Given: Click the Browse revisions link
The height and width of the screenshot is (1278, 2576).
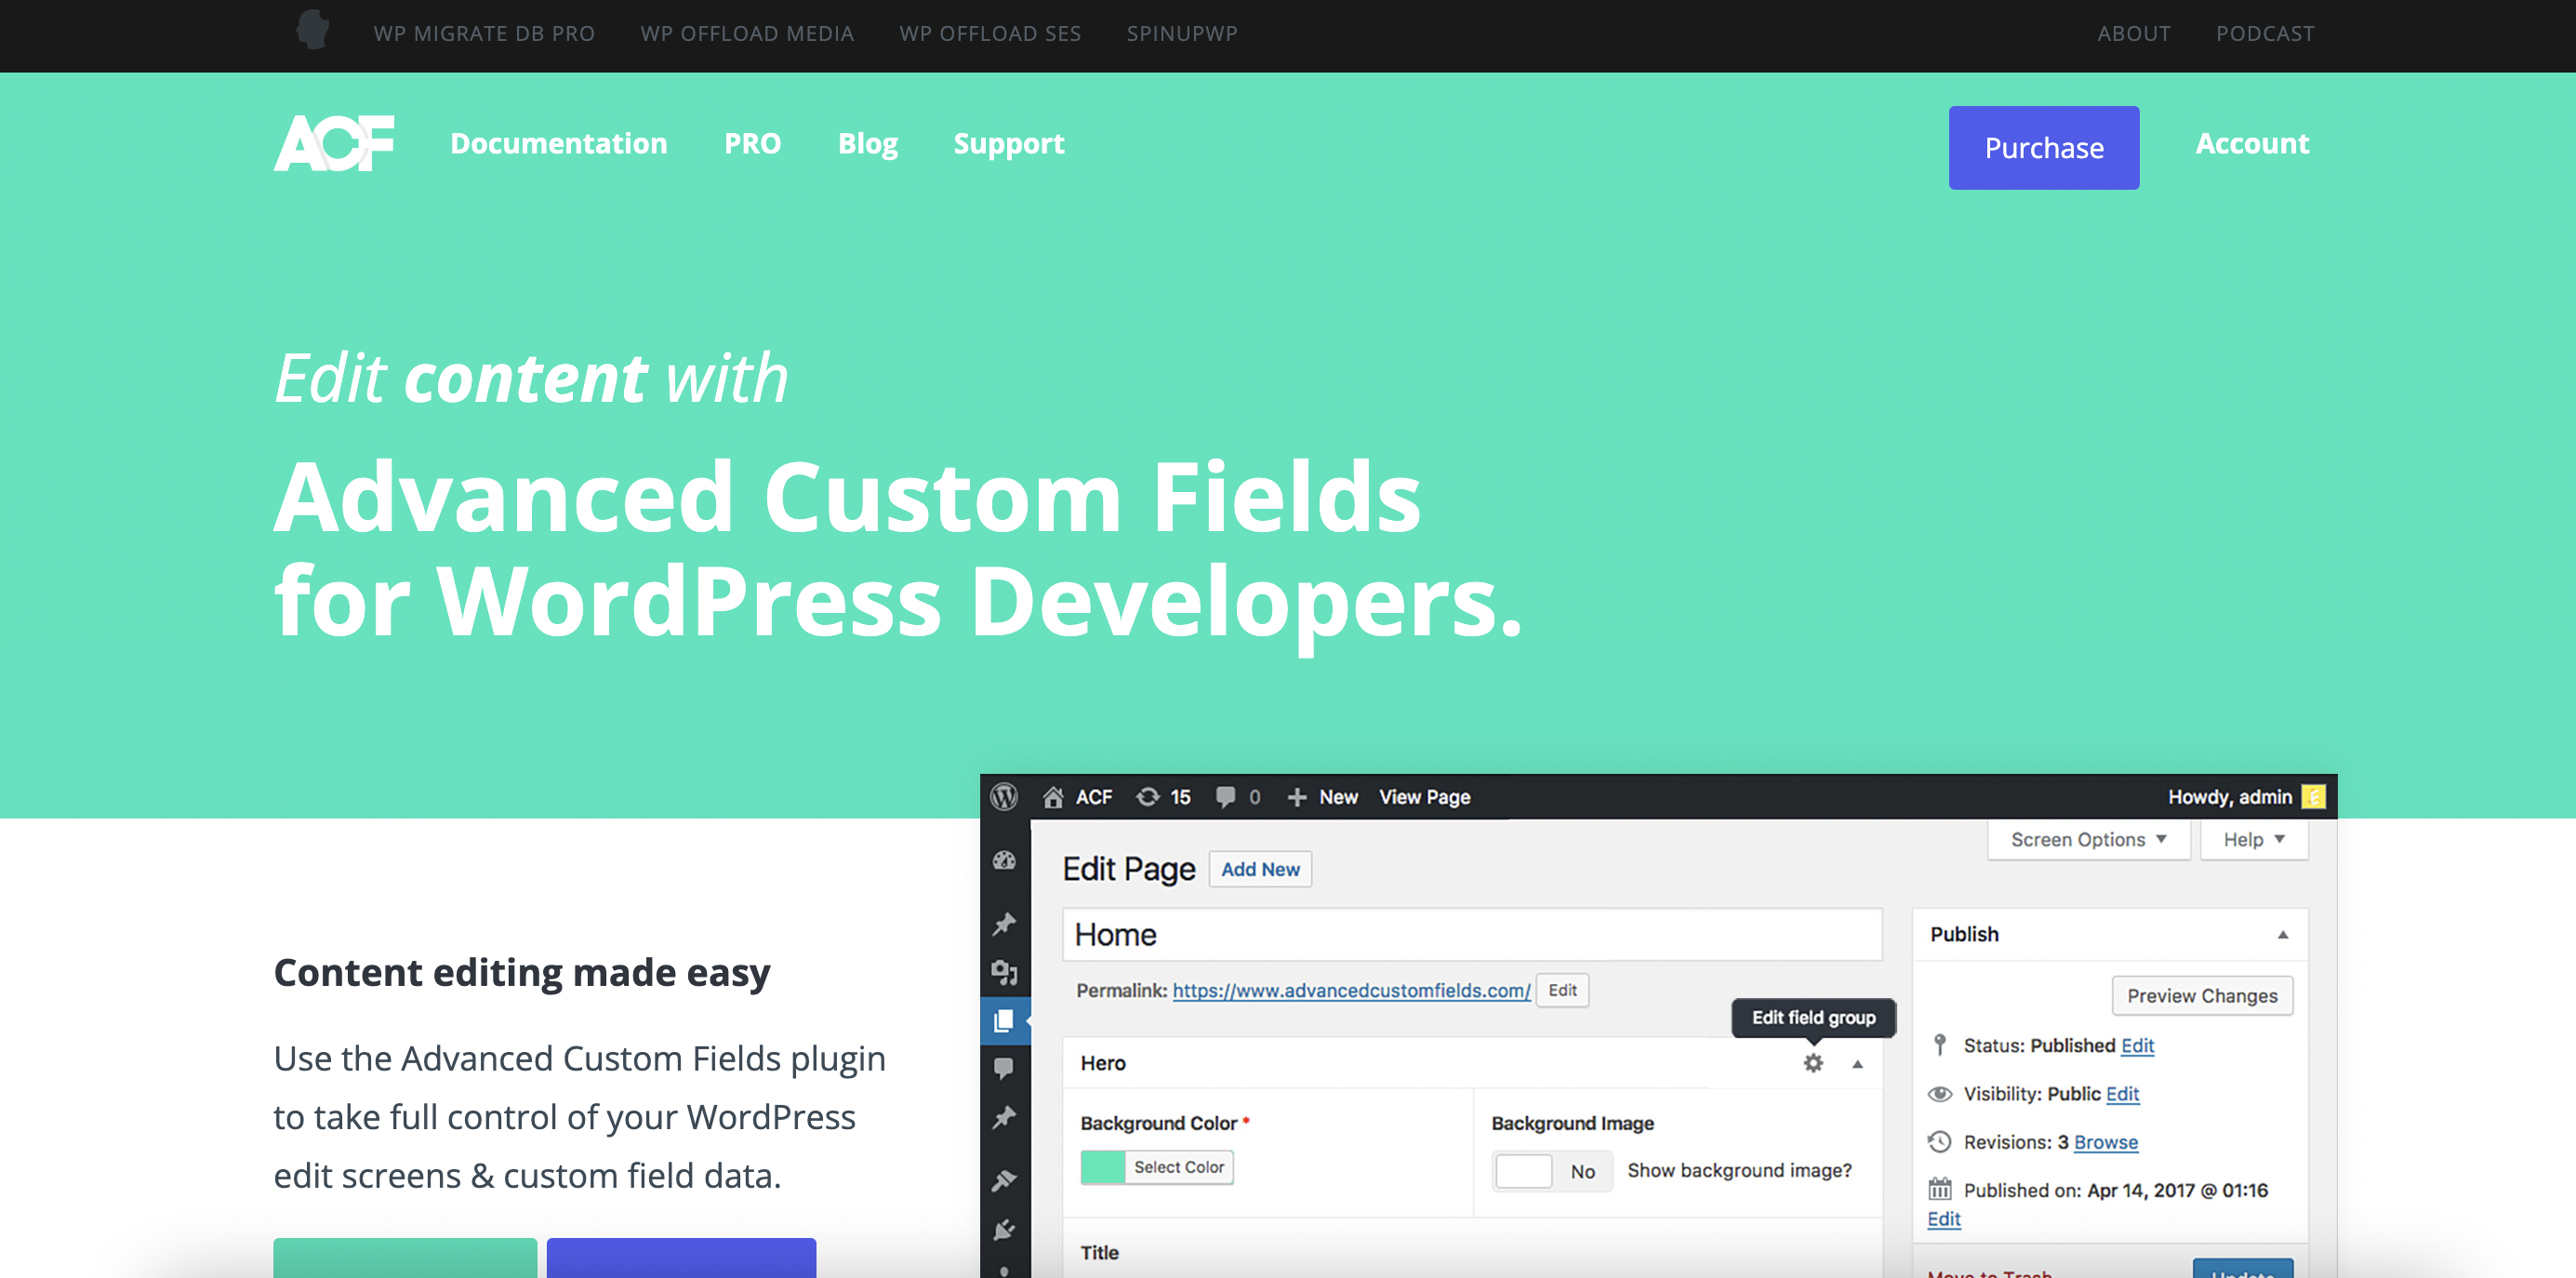Looking at the screenshot, I should 2105,1142.
